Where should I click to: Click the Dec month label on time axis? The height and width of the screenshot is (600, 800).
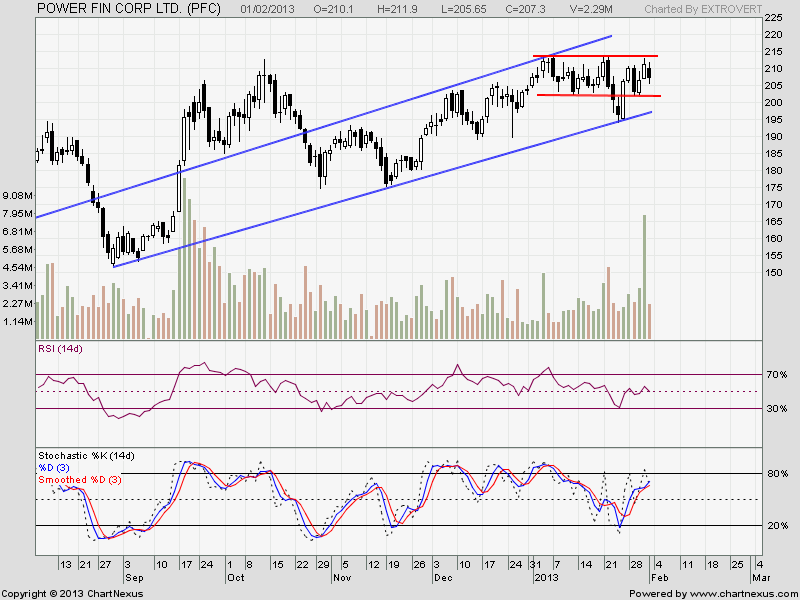click(444, 578)
